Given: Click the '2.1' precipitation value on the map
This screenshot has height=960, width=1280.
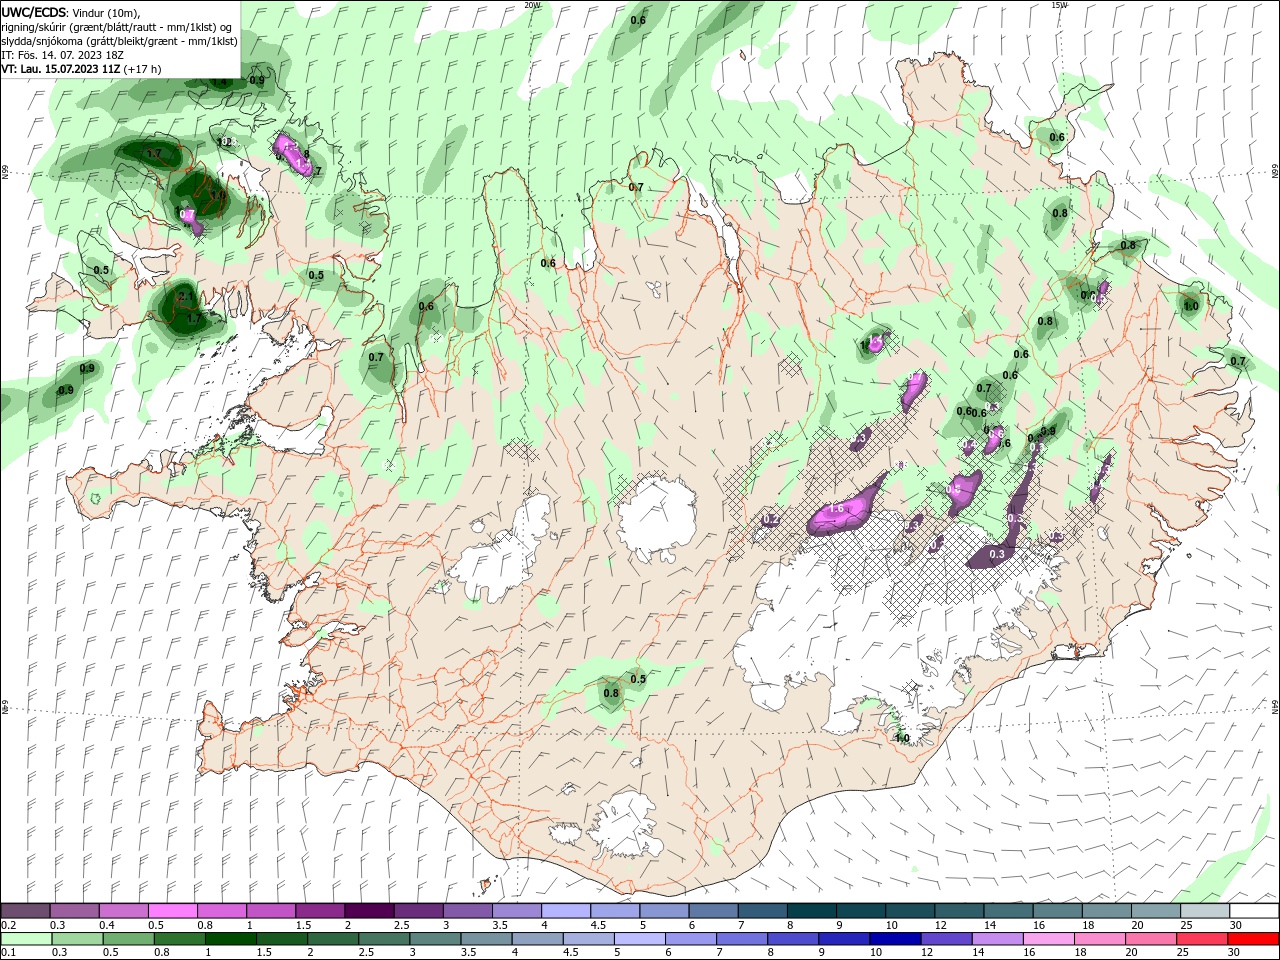Looking at the screenshot, I should click(184, 297).
